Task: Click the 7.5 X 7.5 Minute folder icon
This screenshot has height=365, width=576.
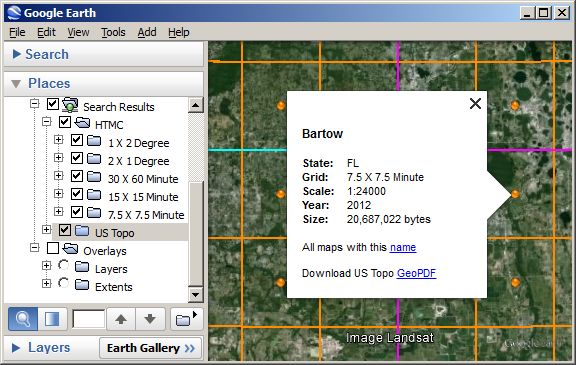Action: click(x=94, y=213)
